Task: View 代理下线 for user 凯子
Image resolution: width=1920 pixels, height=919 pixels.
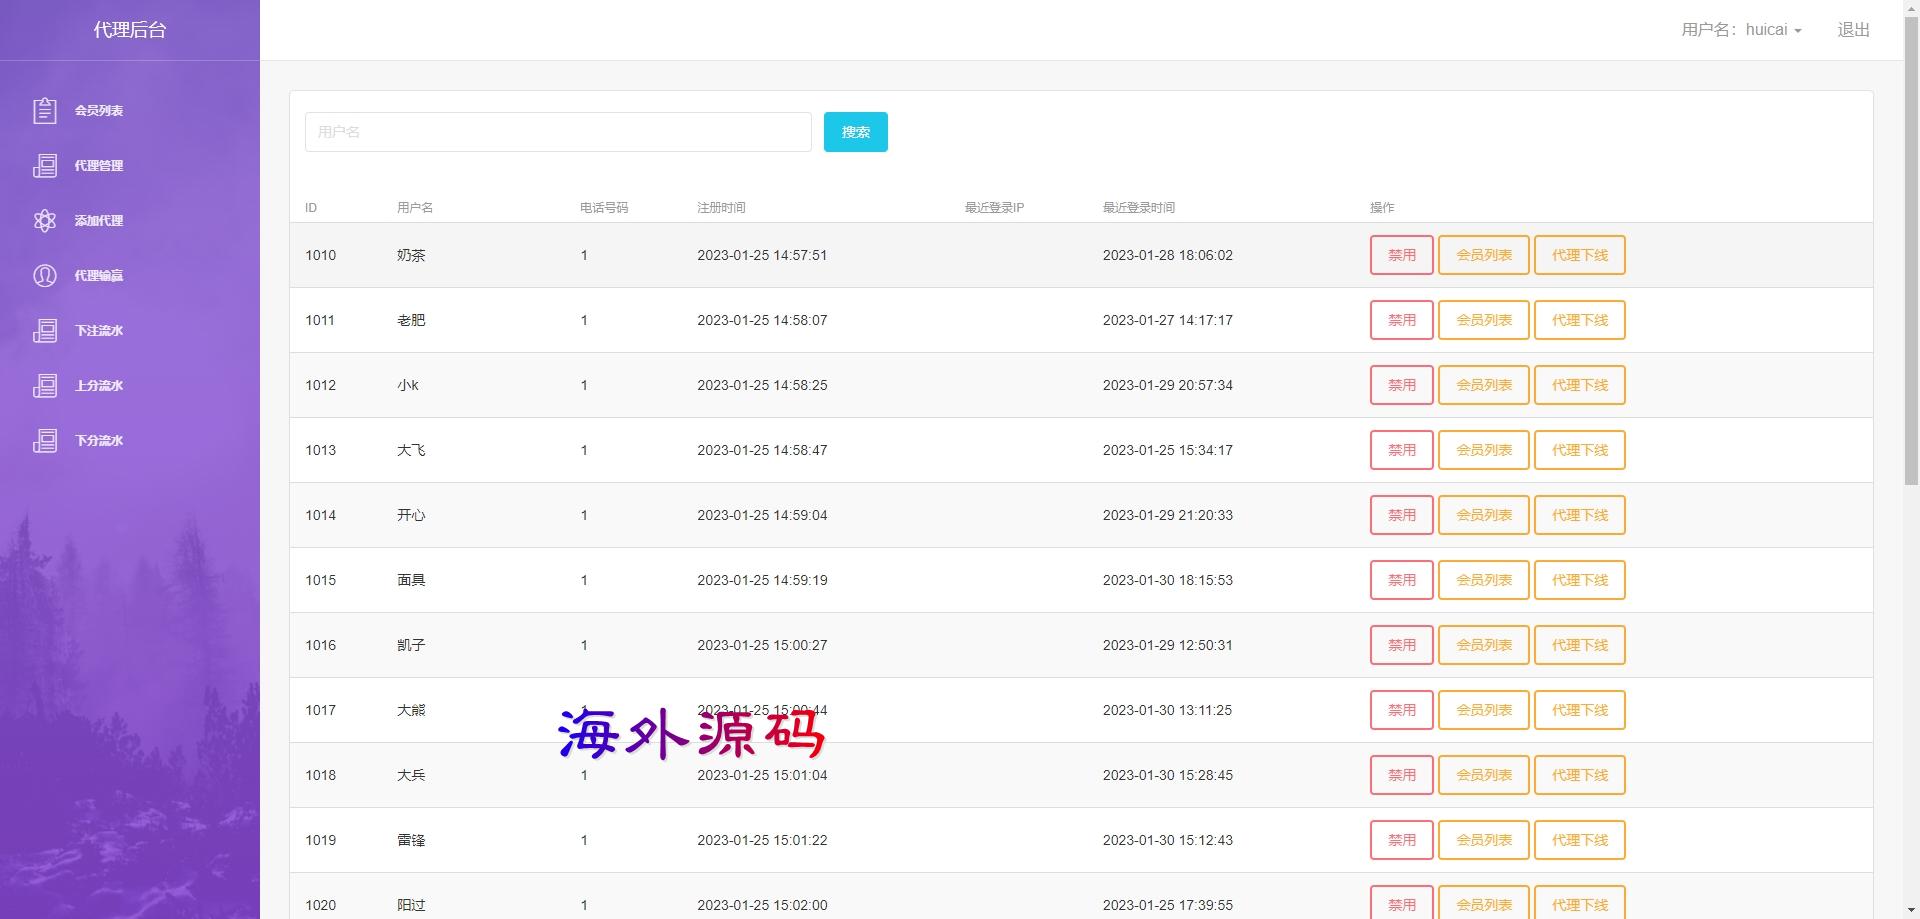Action: pos(1579,645)
